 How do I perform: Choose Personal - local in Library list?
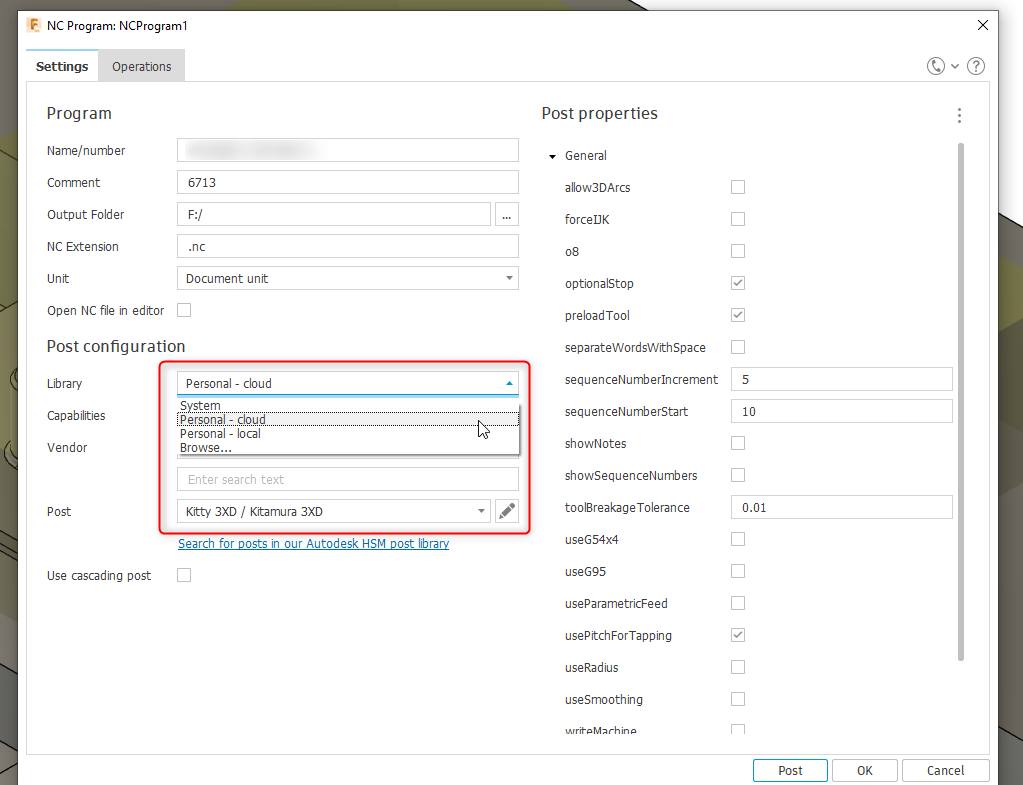tap(348, 434)
